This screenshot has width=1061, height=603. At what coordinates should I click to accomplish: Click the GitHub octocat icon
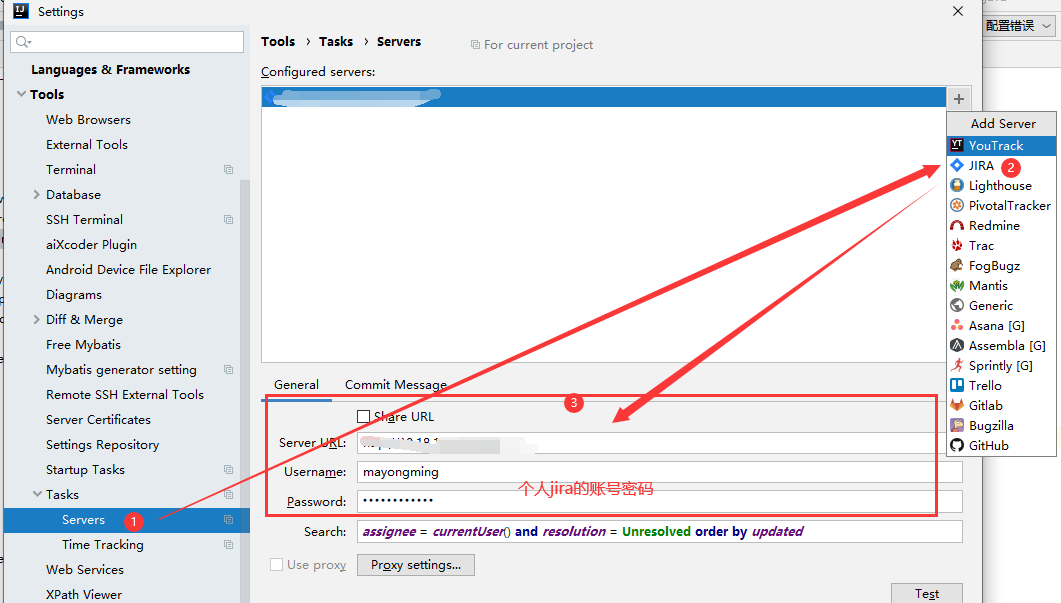click(x=957, y=445)
